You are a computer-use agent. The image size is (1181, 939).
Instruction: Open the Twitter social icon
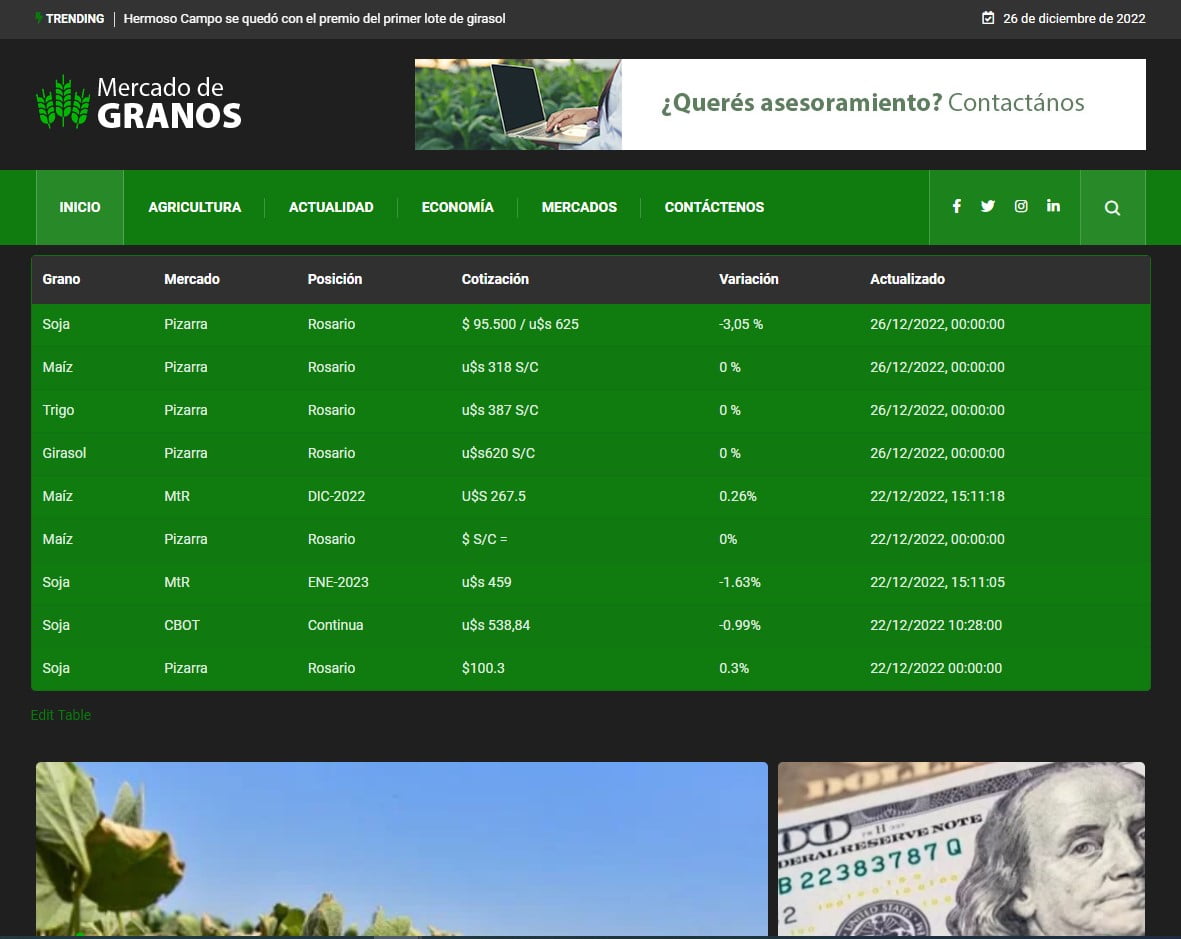tap(987, 206)
